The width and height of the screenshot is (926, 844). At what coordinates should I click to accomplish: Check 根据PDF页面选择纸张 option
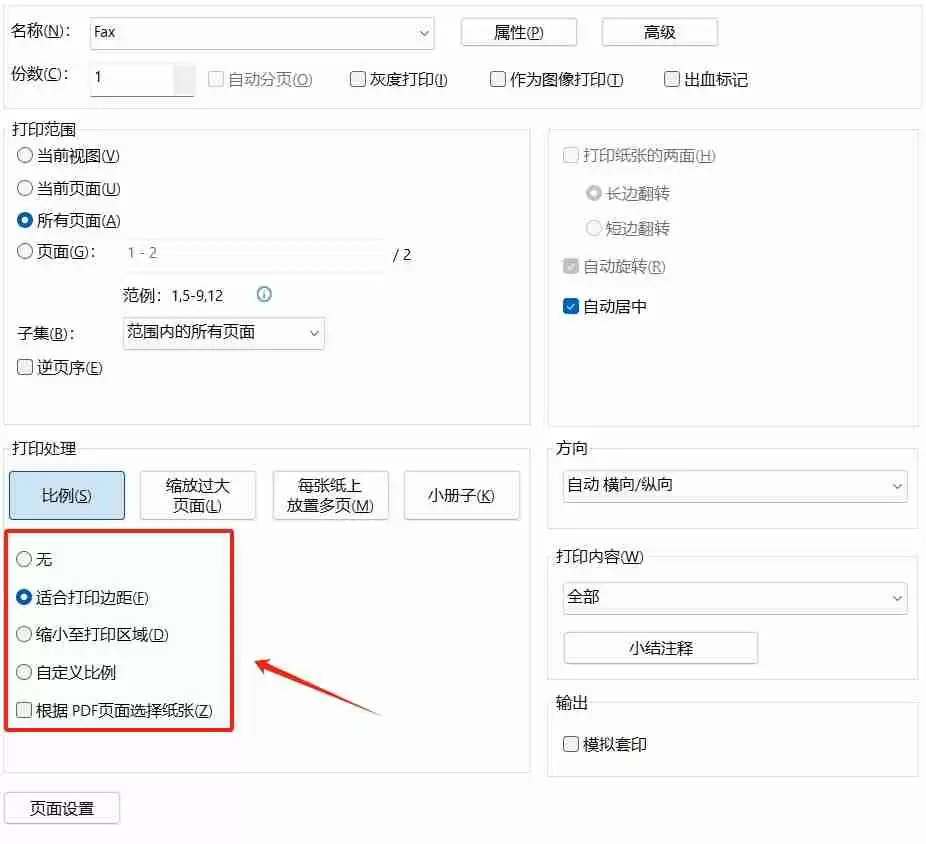[x=24, y=710]
